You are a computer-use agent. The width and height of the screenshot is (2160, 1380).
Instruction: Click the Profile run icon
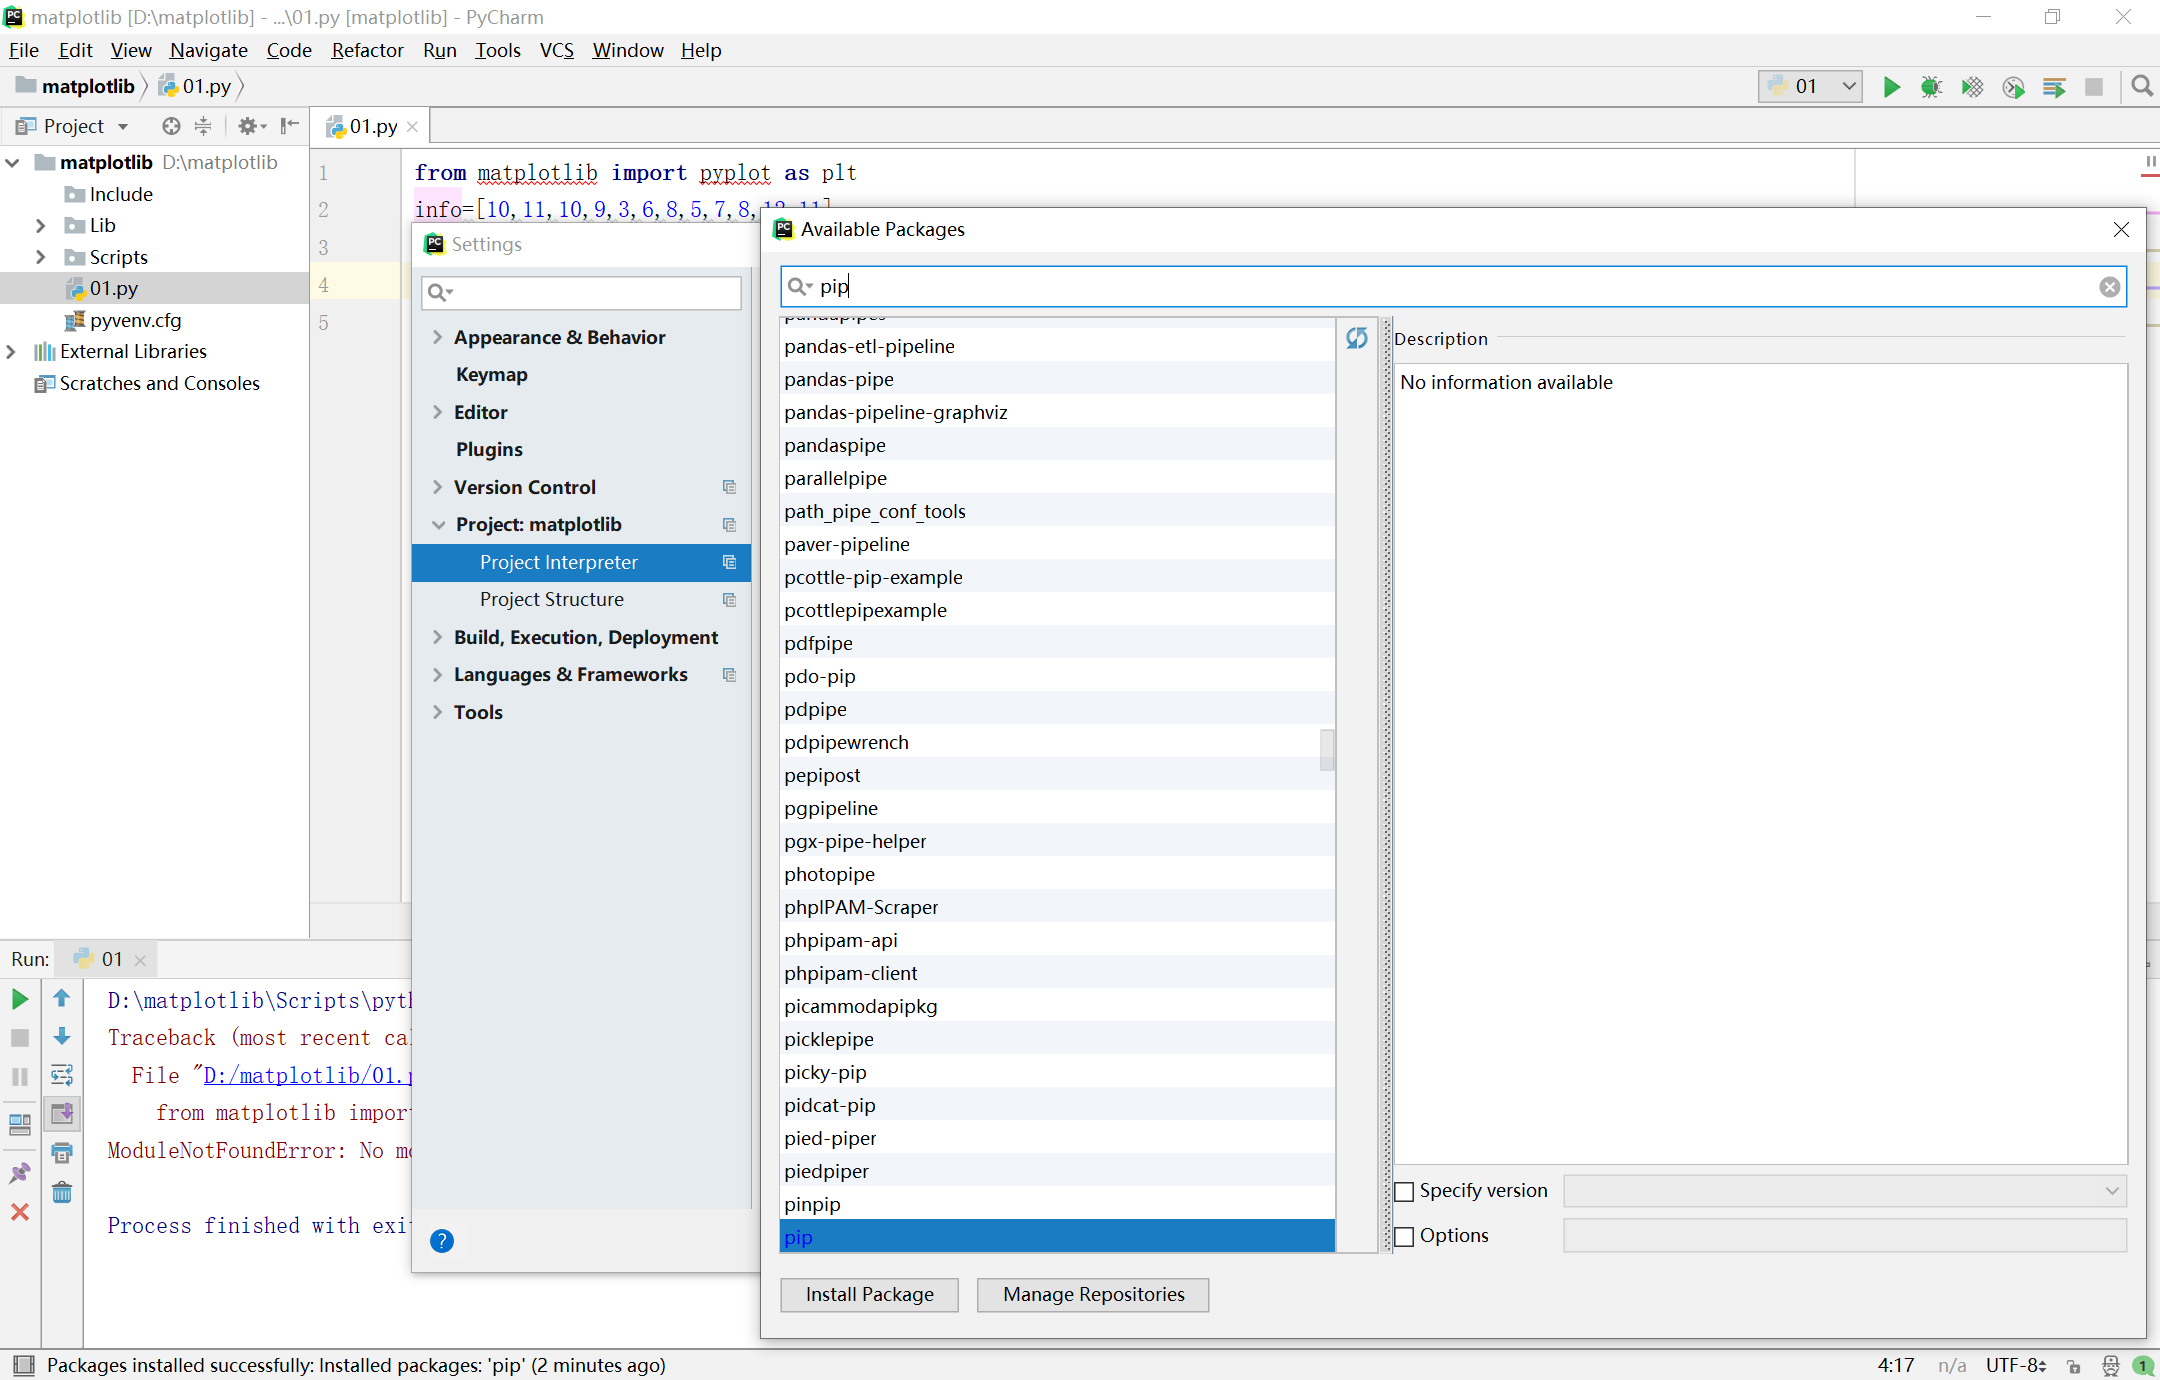[x=2013, y=87]
